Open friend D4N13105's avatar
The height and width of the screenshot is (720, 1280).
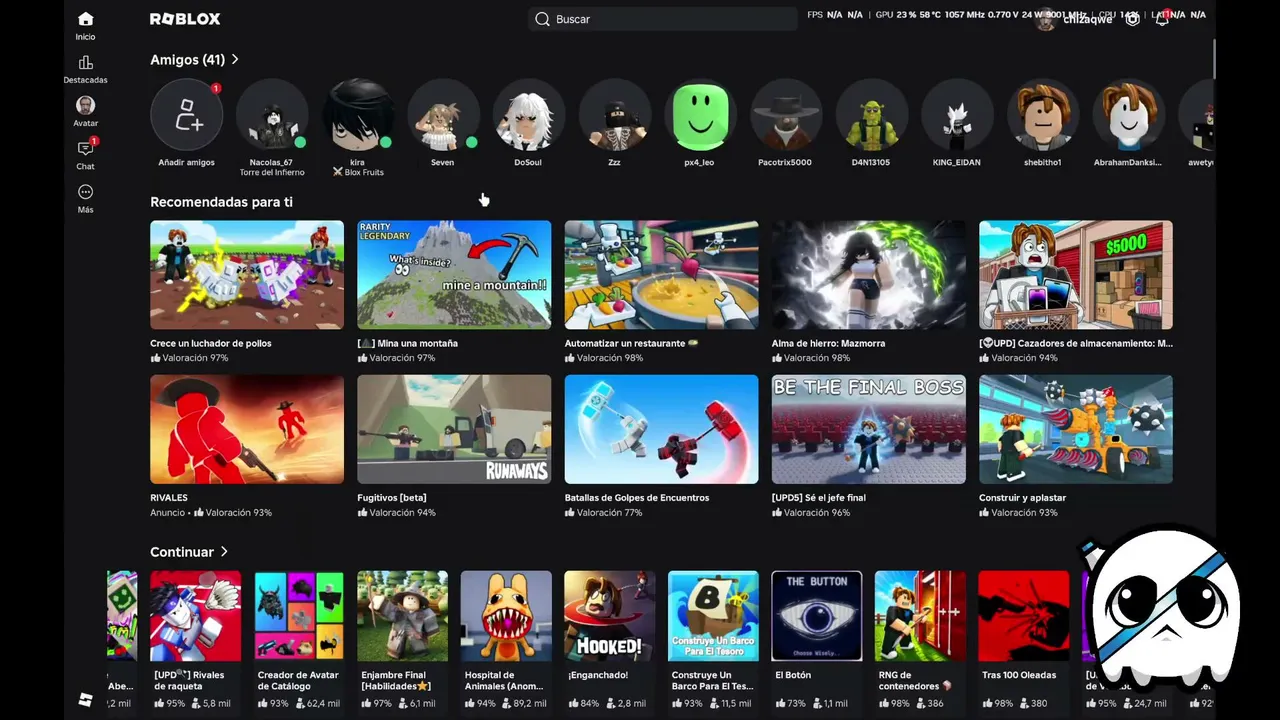[x=871, y=115]
